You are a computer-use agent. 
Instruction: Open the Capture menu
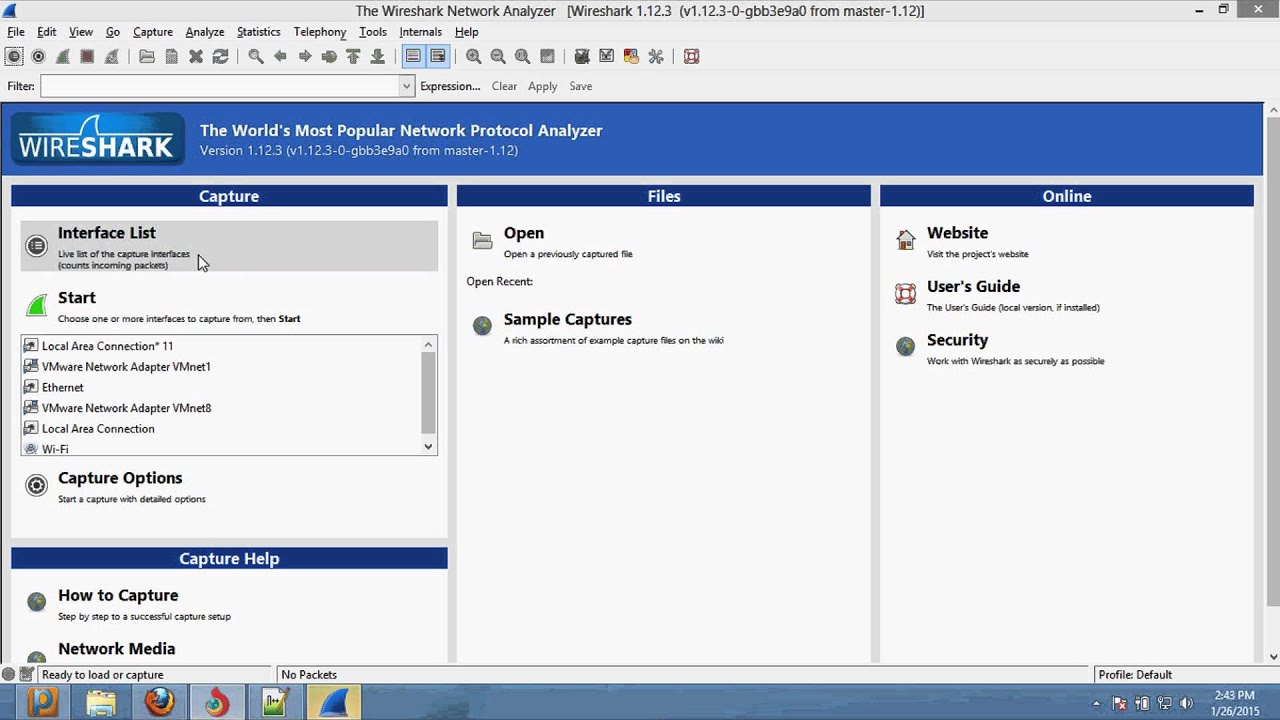pyautogui.click(x=153, y=32)
